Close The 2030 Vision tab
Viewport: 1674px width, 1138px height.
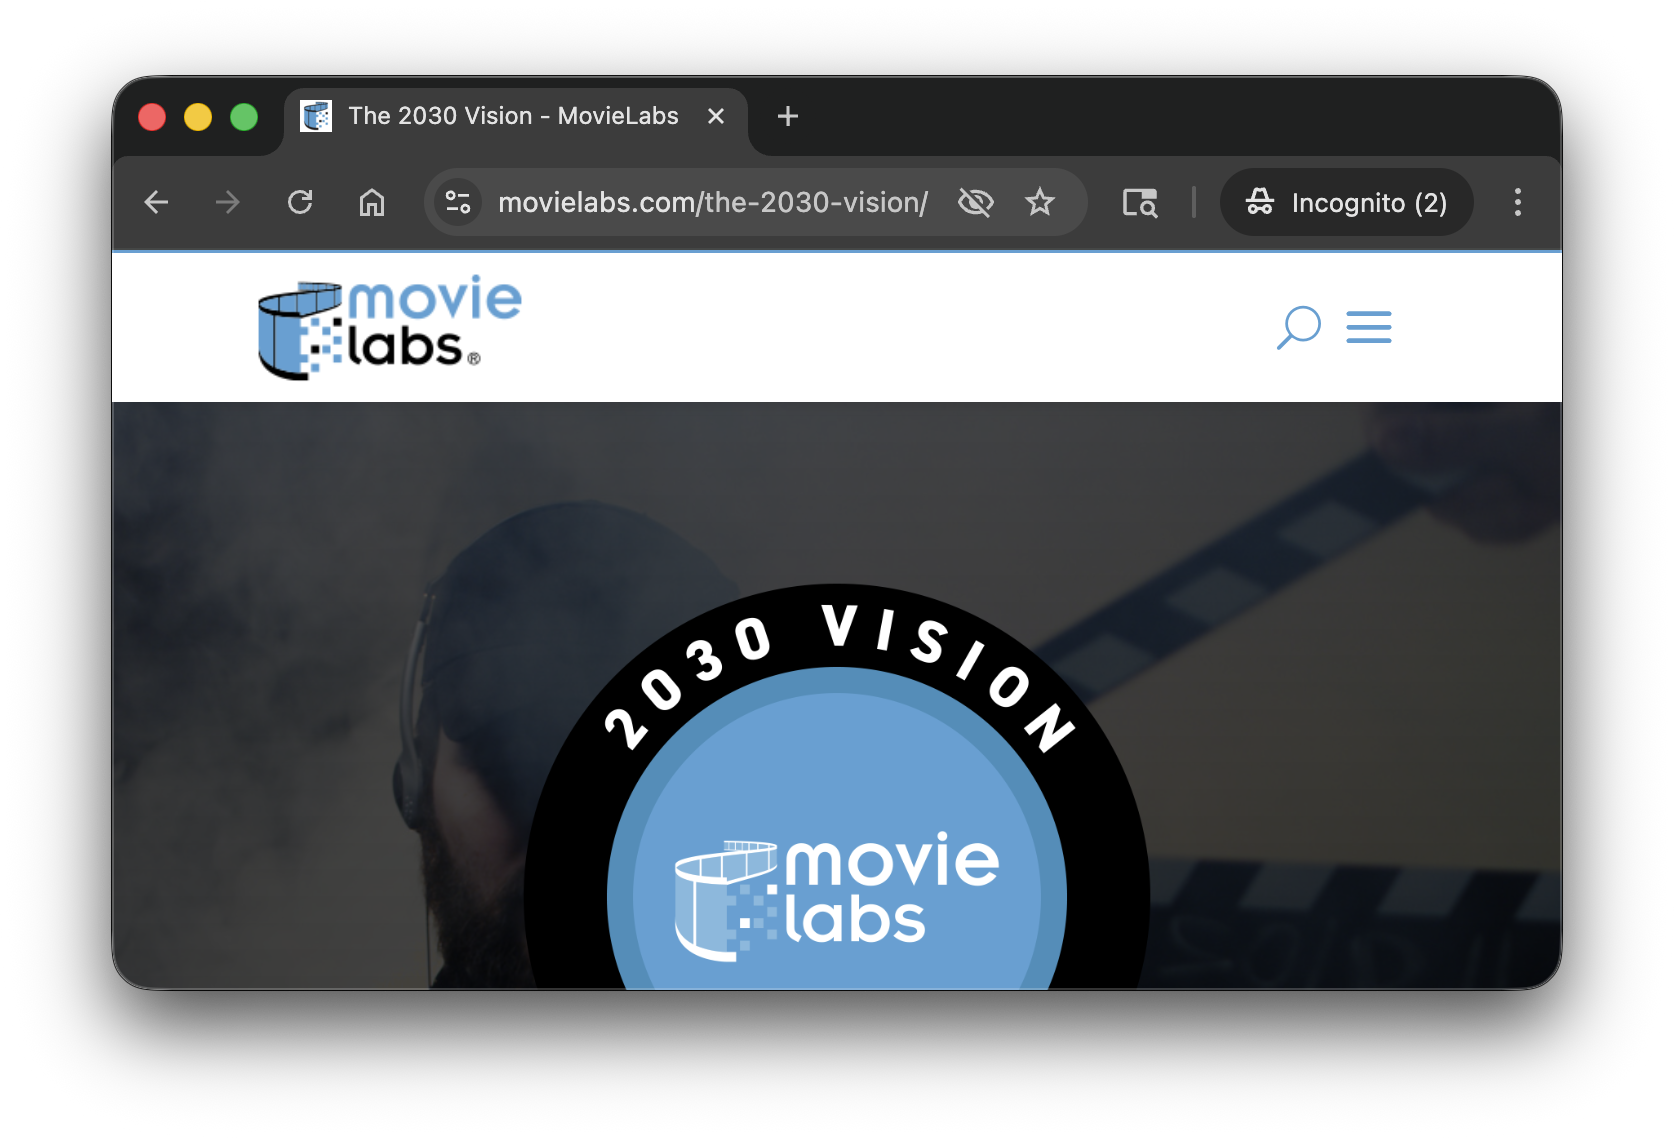tap(716, 117)
